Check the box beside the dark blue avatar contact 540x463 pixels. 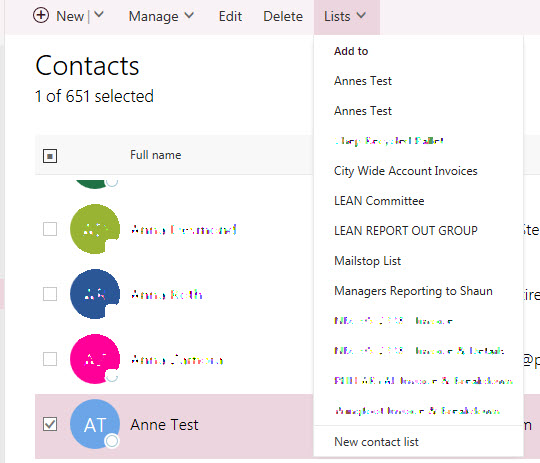click(50, 294)
